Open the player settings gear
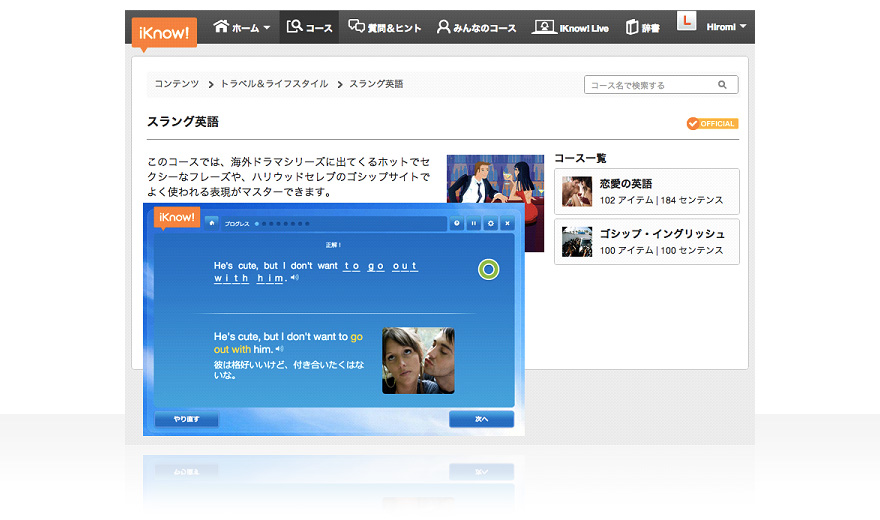This screenshot has width=880, height=520. pos(491,223)
